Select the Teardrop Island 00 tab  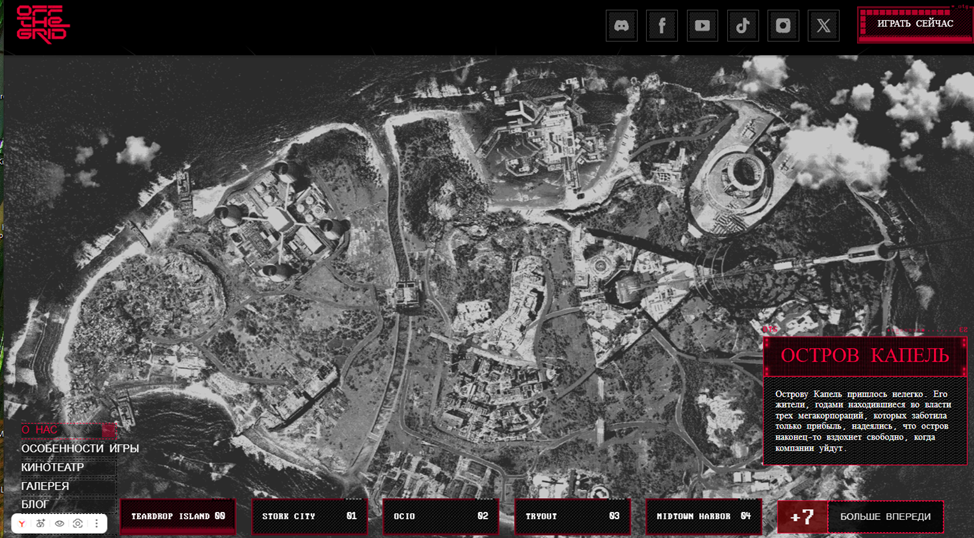pos(178,516)
